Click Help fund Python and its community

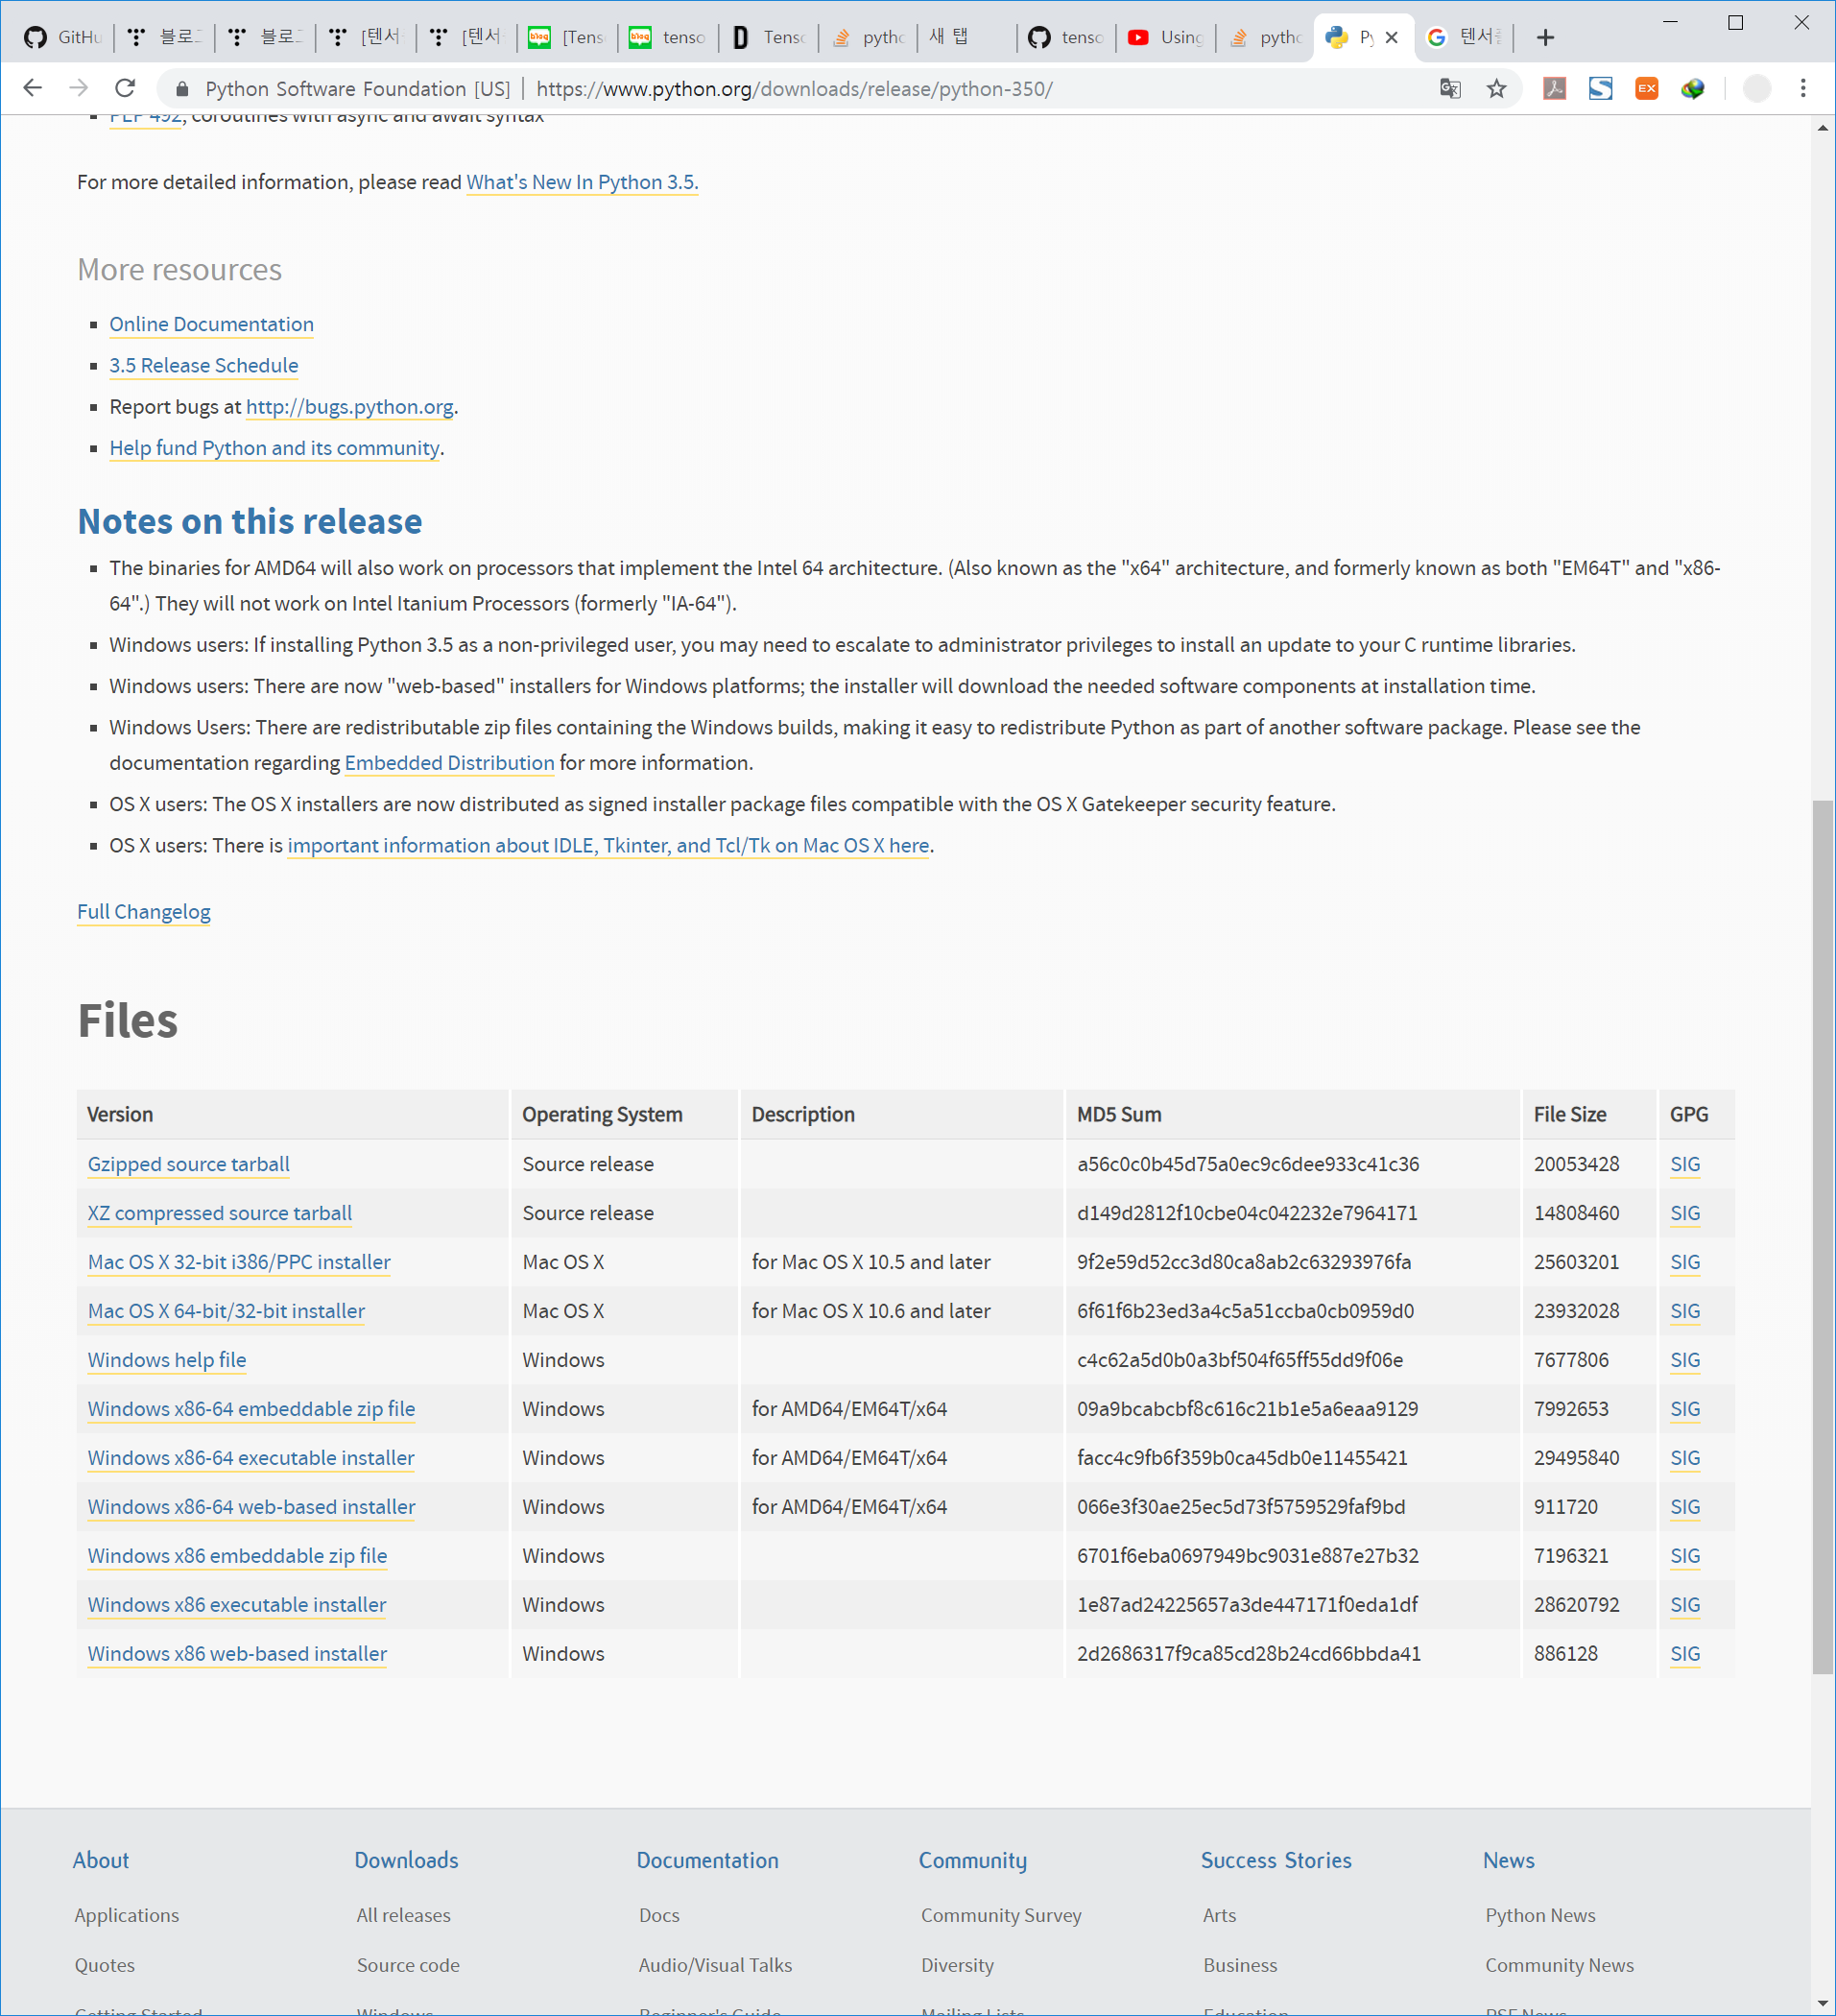pyautogui.click(x=275, y=448)
